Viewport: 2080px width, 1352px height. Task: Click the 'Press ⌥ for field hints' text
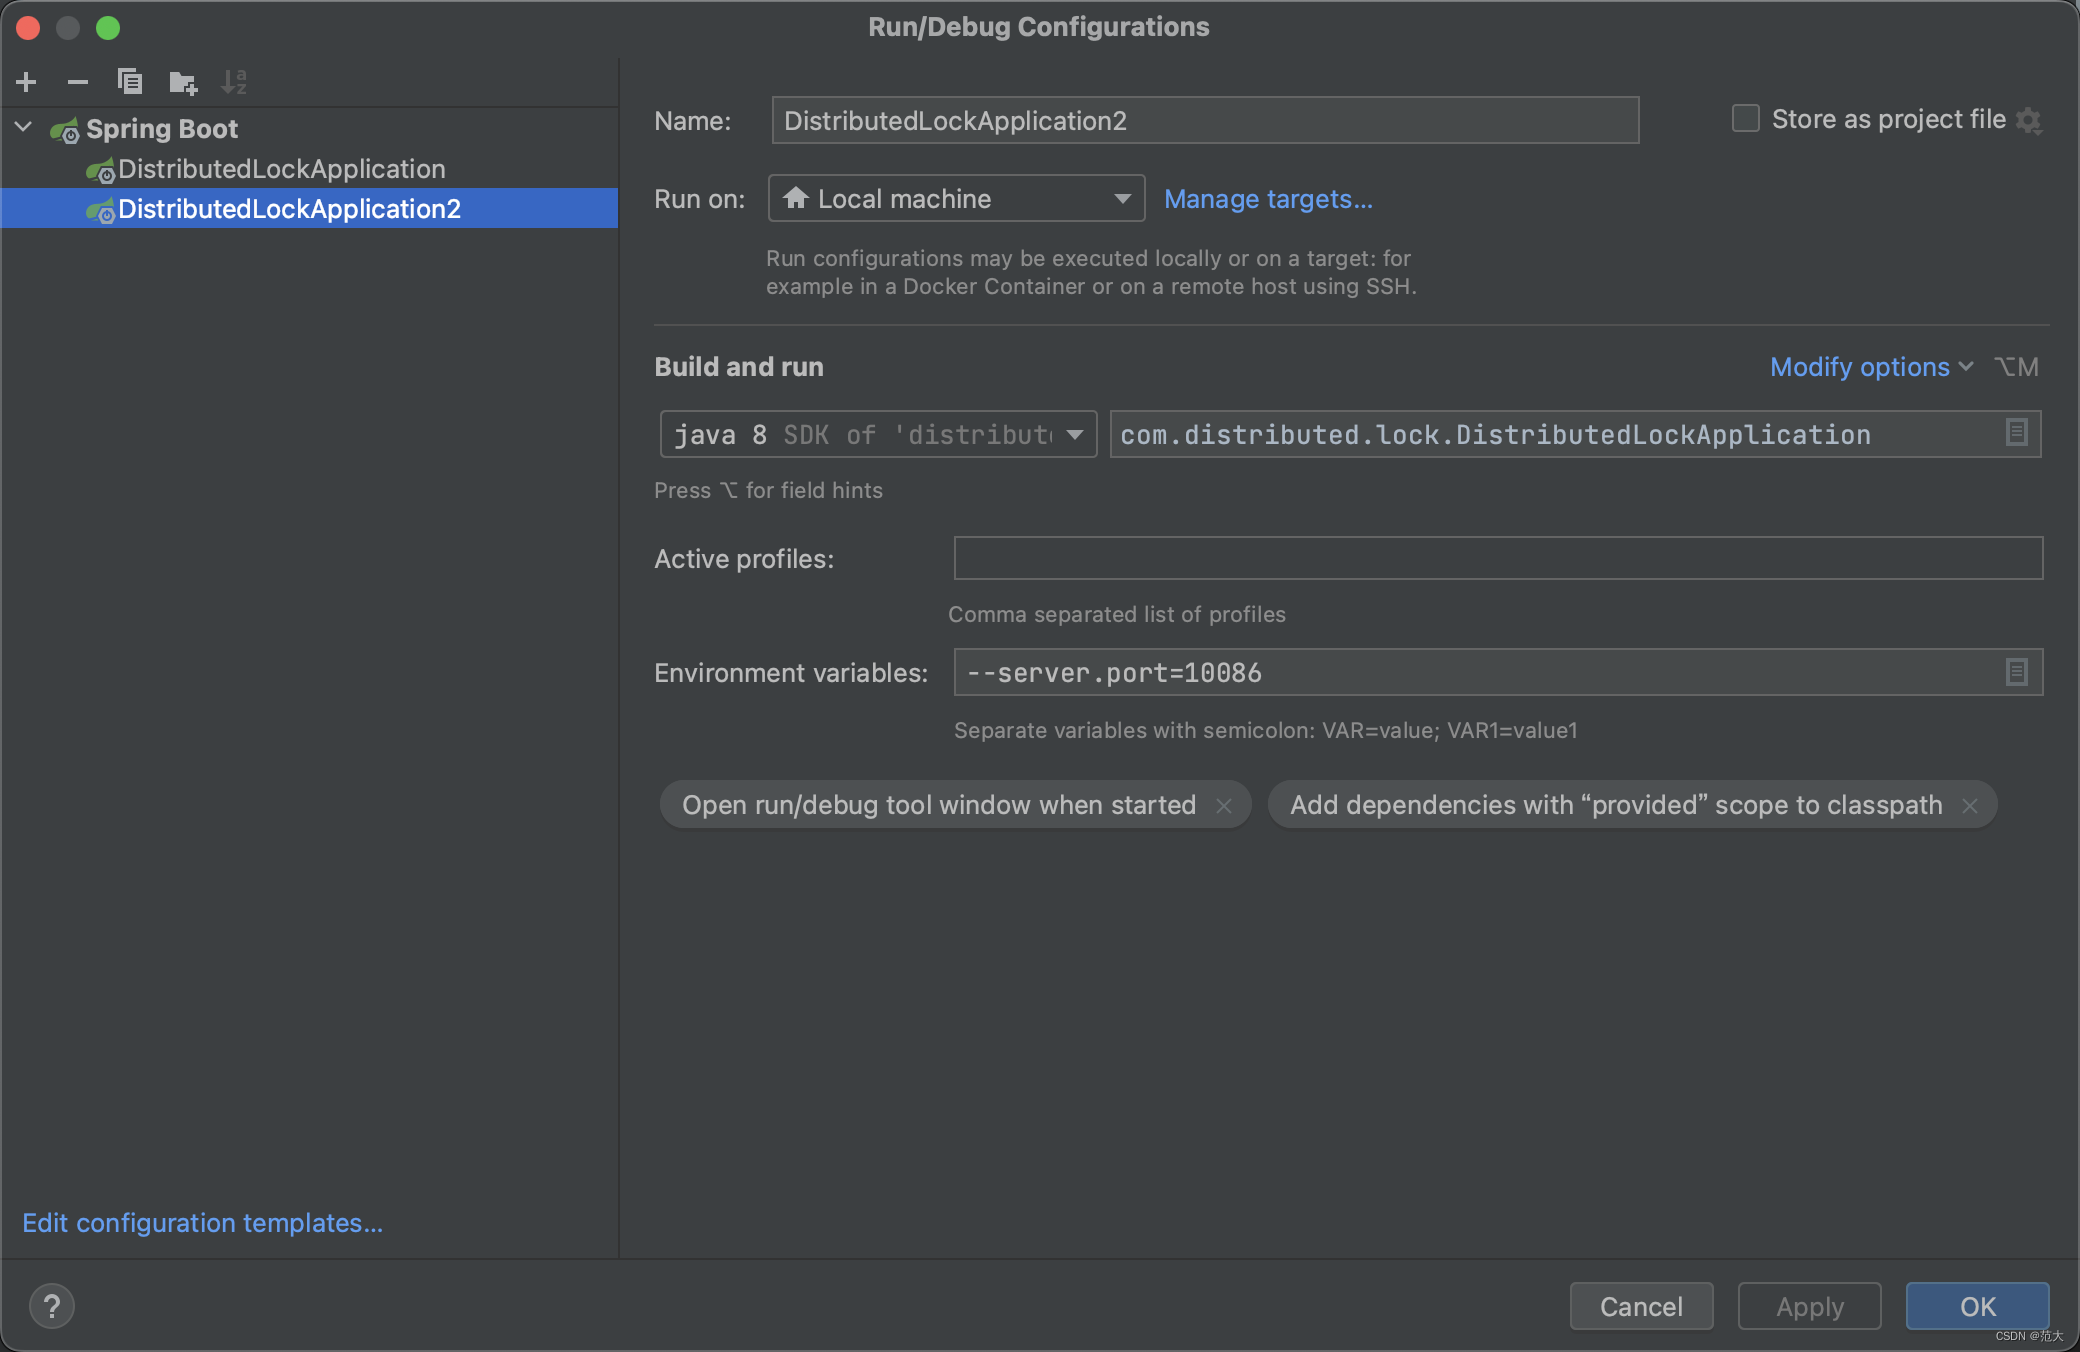coord(768,490)
